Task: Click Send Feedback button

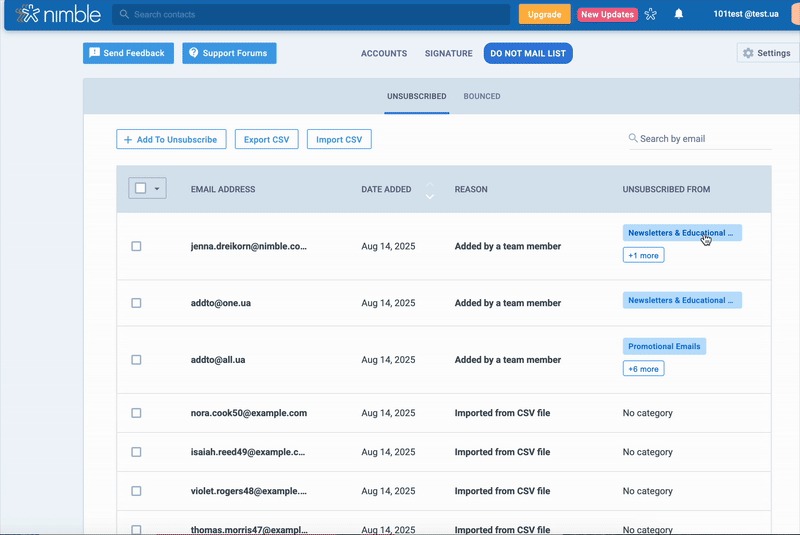Action: [x=128, y=53]
